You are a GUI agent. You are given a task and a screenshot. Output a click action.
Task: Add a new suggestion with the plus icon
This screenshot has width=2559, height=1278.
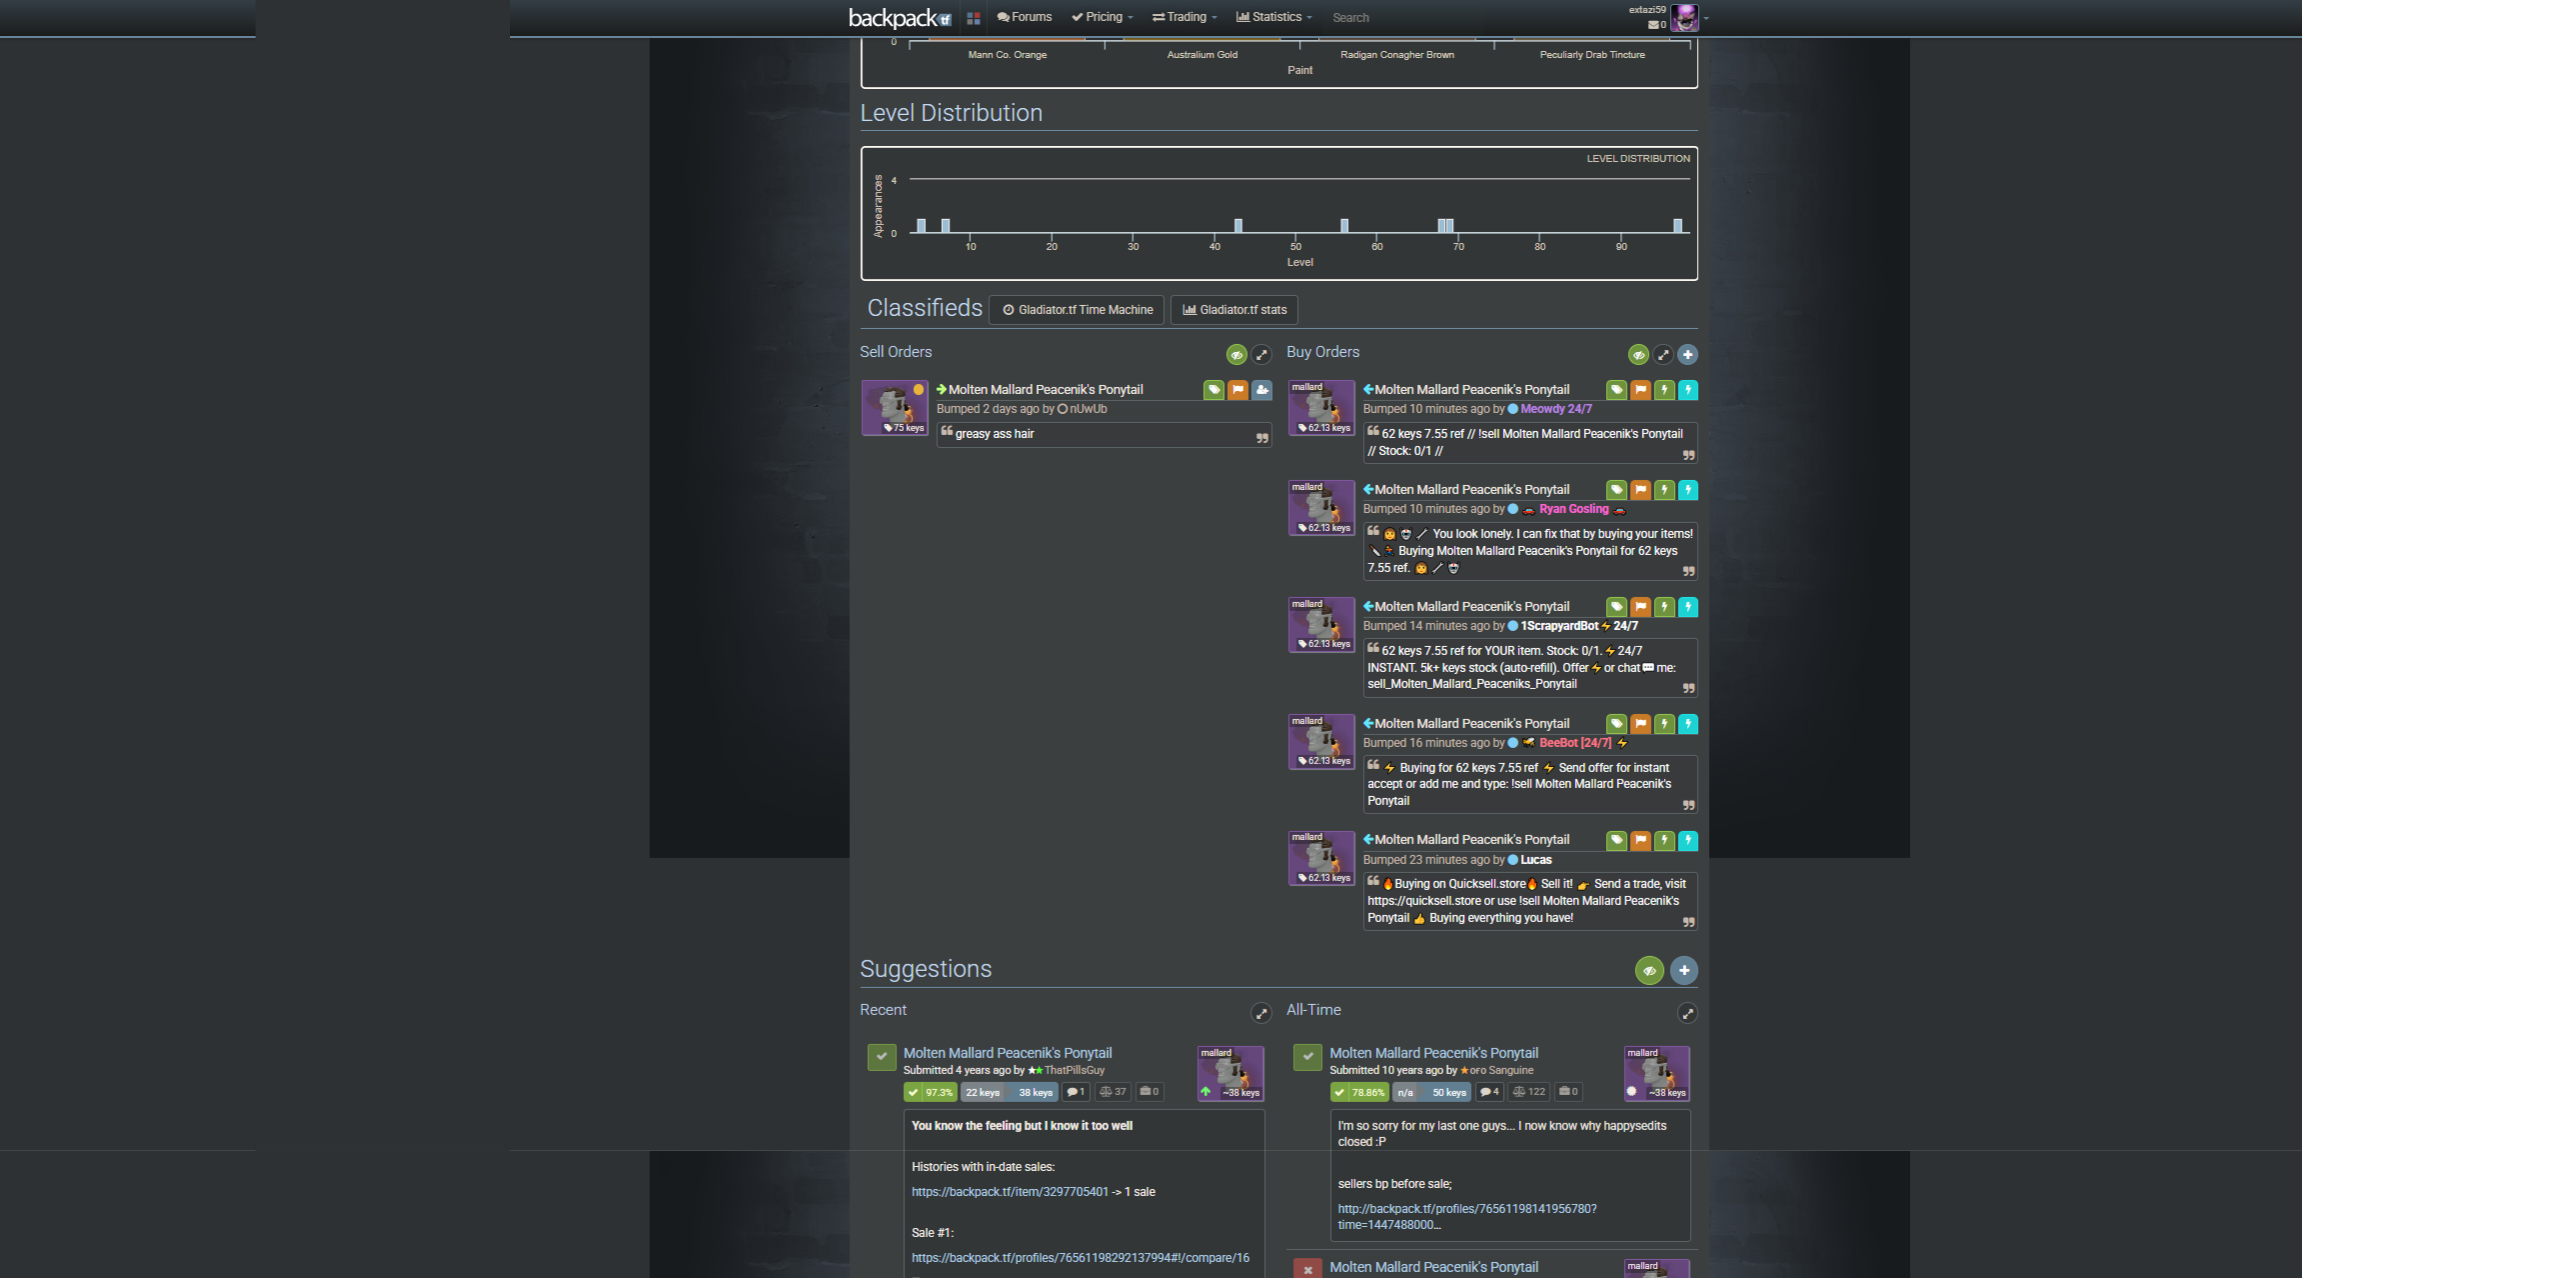coord(1684,970)
